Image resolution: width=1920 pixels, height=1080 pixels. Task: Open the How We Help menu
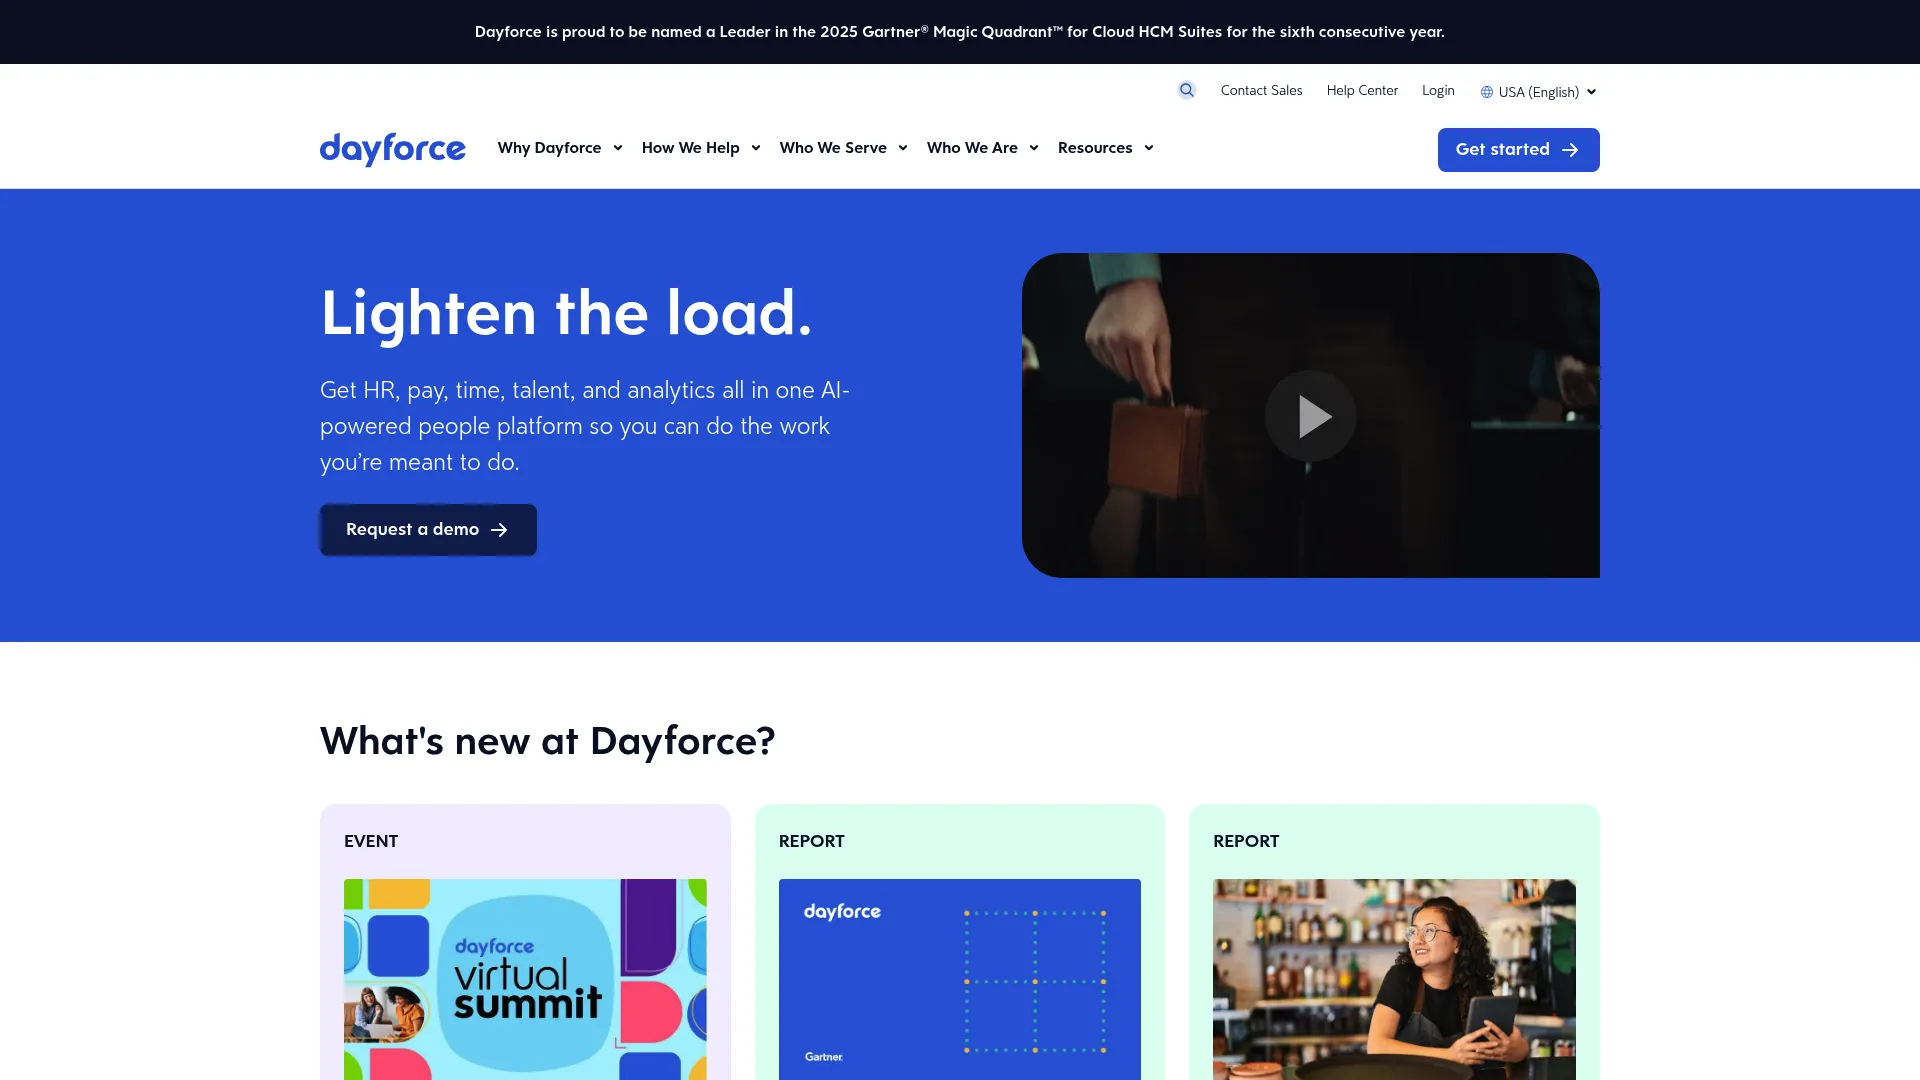701,148
